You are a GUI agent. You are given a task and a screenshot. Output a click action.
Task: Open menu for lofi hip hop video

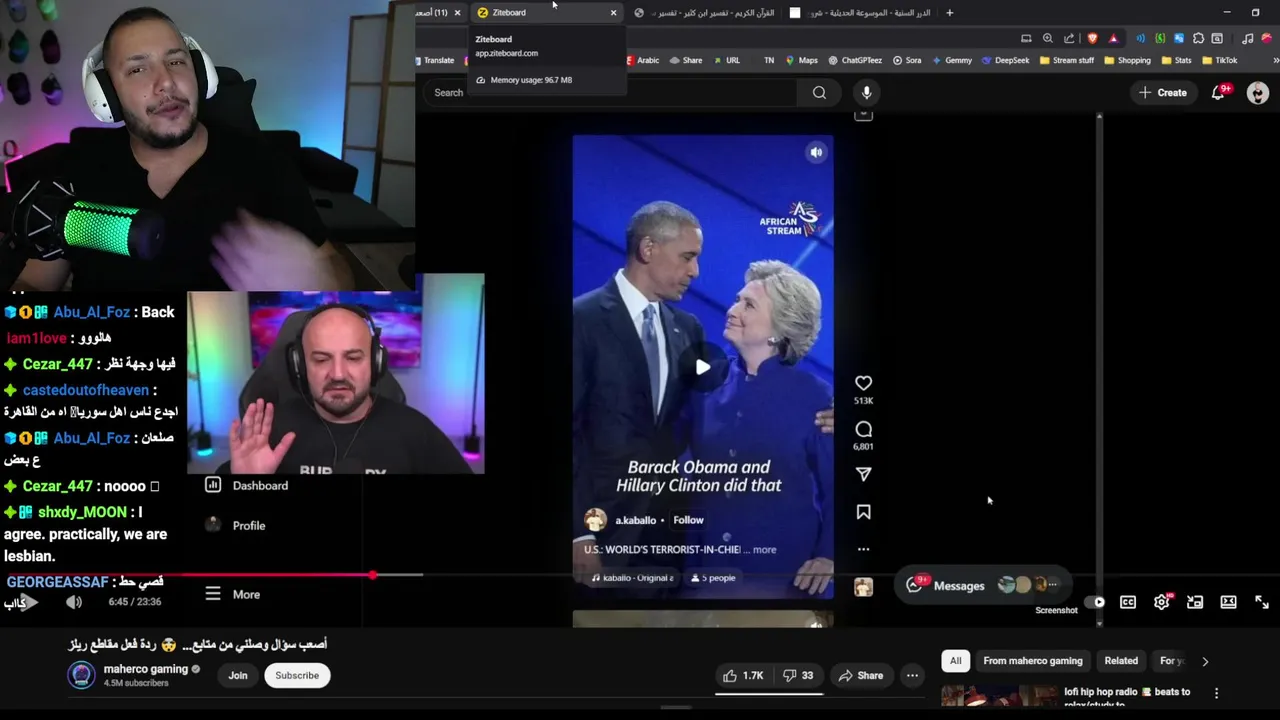pyautogui.click(x=1216, y=693)
